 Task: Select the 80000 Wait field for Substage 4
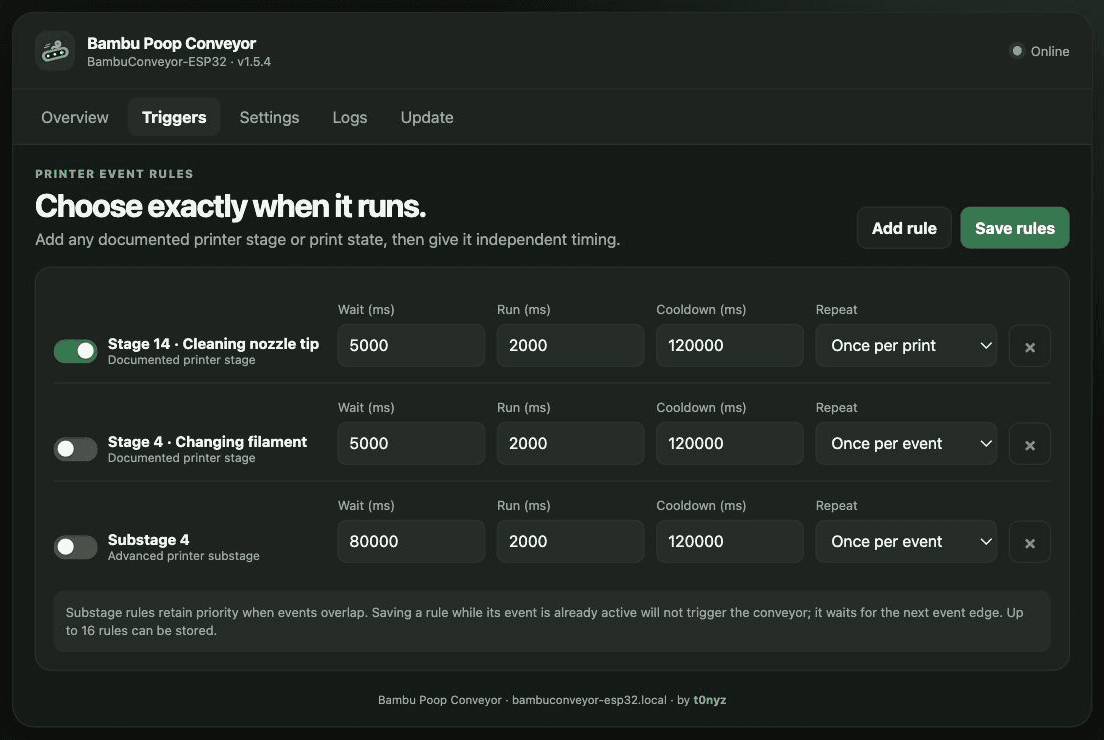click(x=411, y=541)
